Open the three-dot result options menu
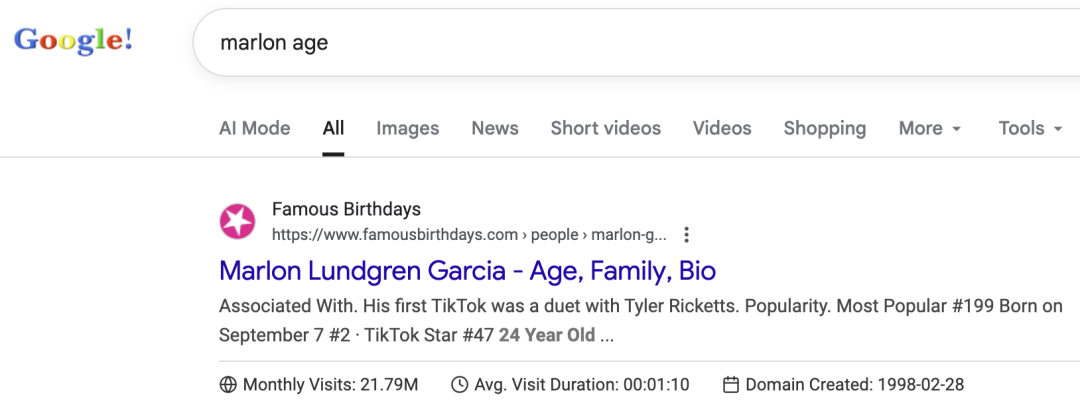Image resolution: width=1080 pixels, height=407 pixels. 686,235
